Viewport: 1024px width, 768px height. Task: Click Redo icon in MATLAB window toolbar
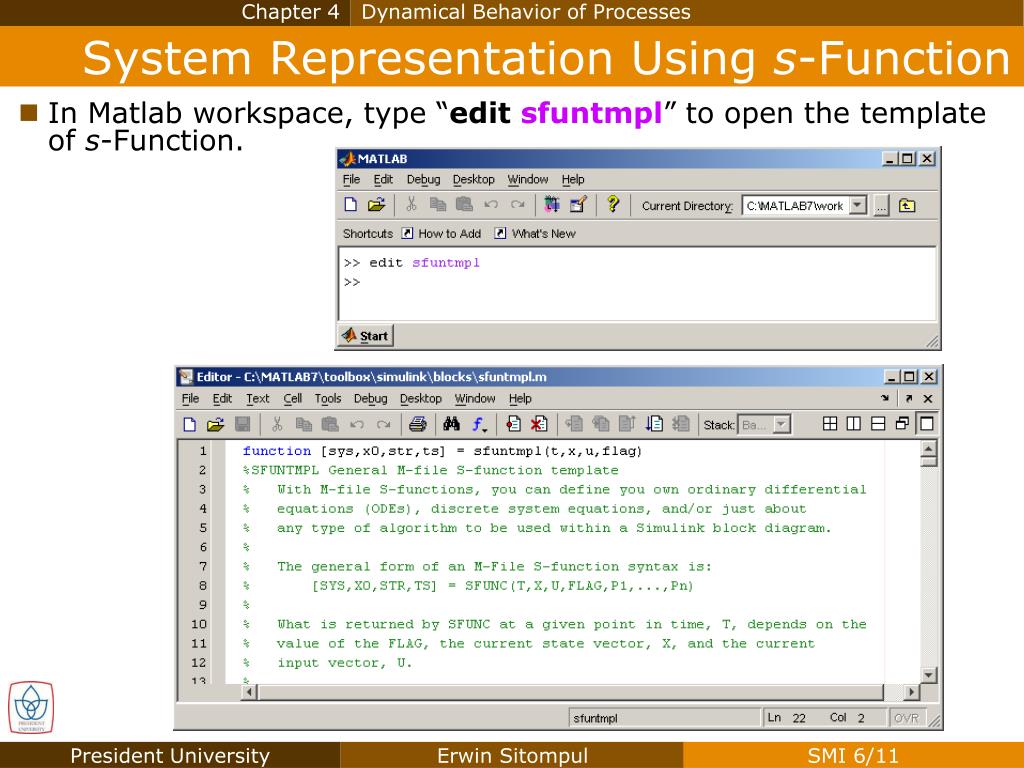(518, 205)
